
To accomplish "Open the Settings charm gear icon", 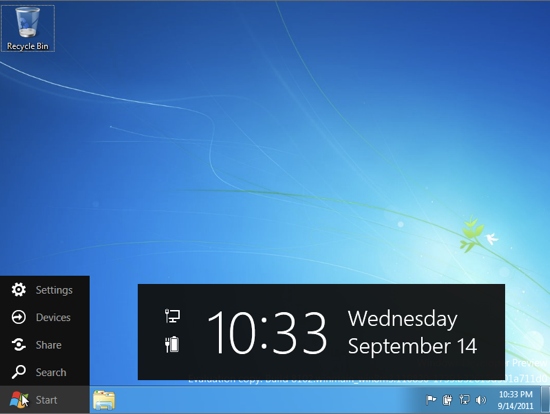I will pos(19,290).
